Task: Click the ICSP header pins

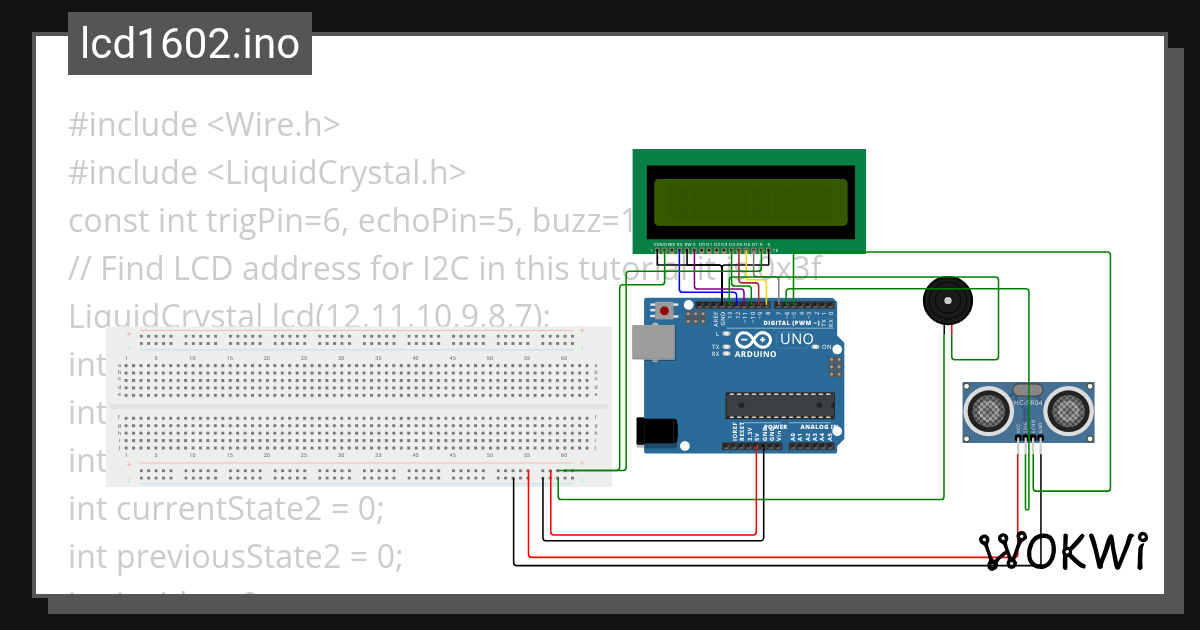Action: click(835, 366)
